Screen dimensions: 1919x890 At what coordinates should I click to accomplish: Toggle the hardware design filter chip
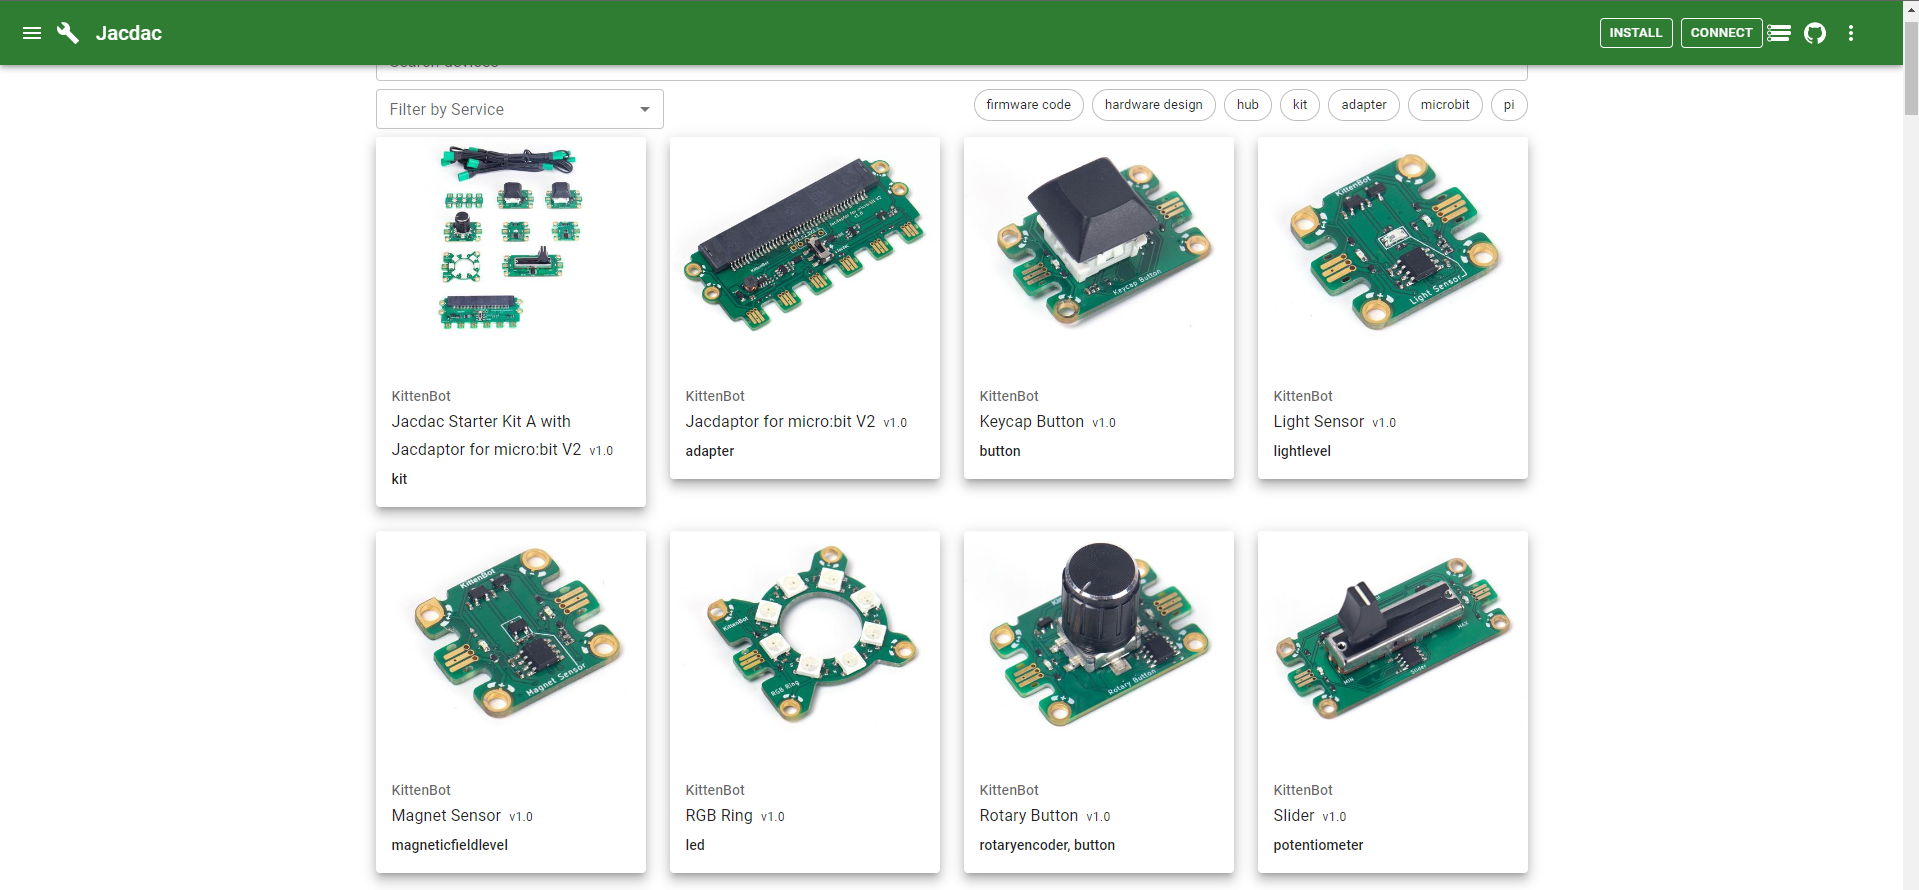tap(1153, 105)
